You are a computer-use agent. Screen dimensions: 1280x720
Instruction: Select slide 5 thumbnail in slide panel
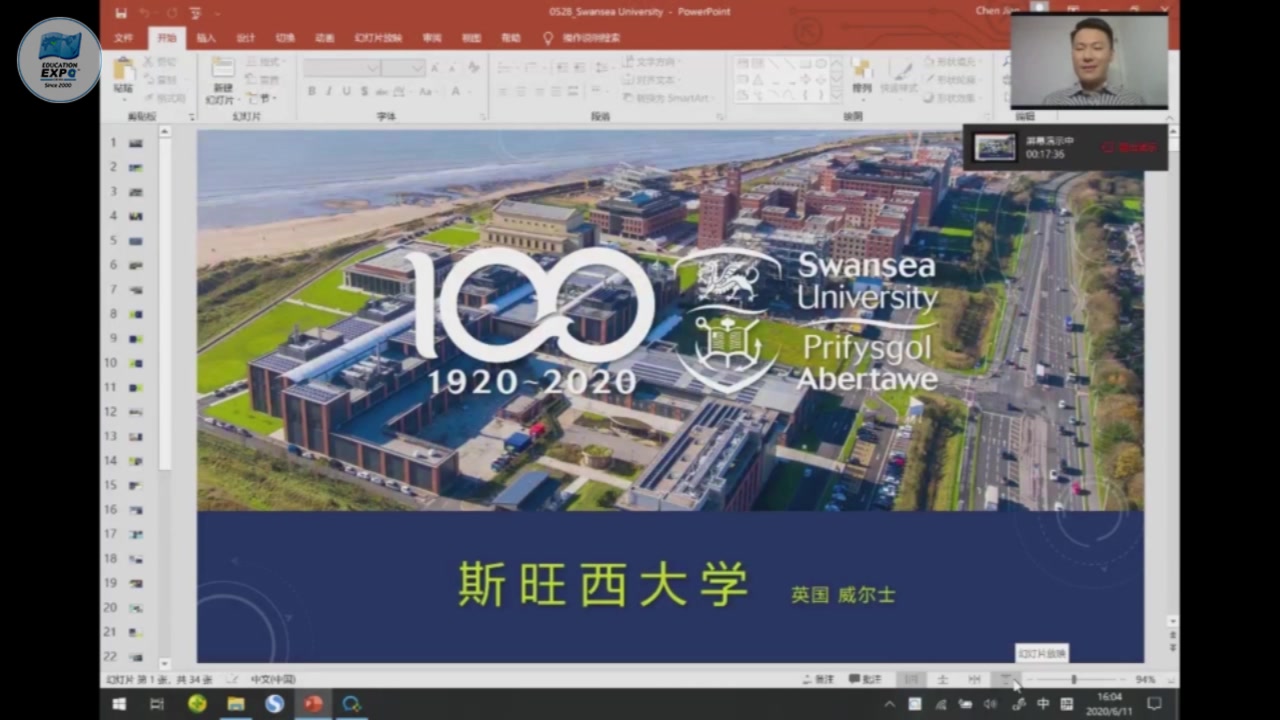pyautogui.click(x=134, y=241)
